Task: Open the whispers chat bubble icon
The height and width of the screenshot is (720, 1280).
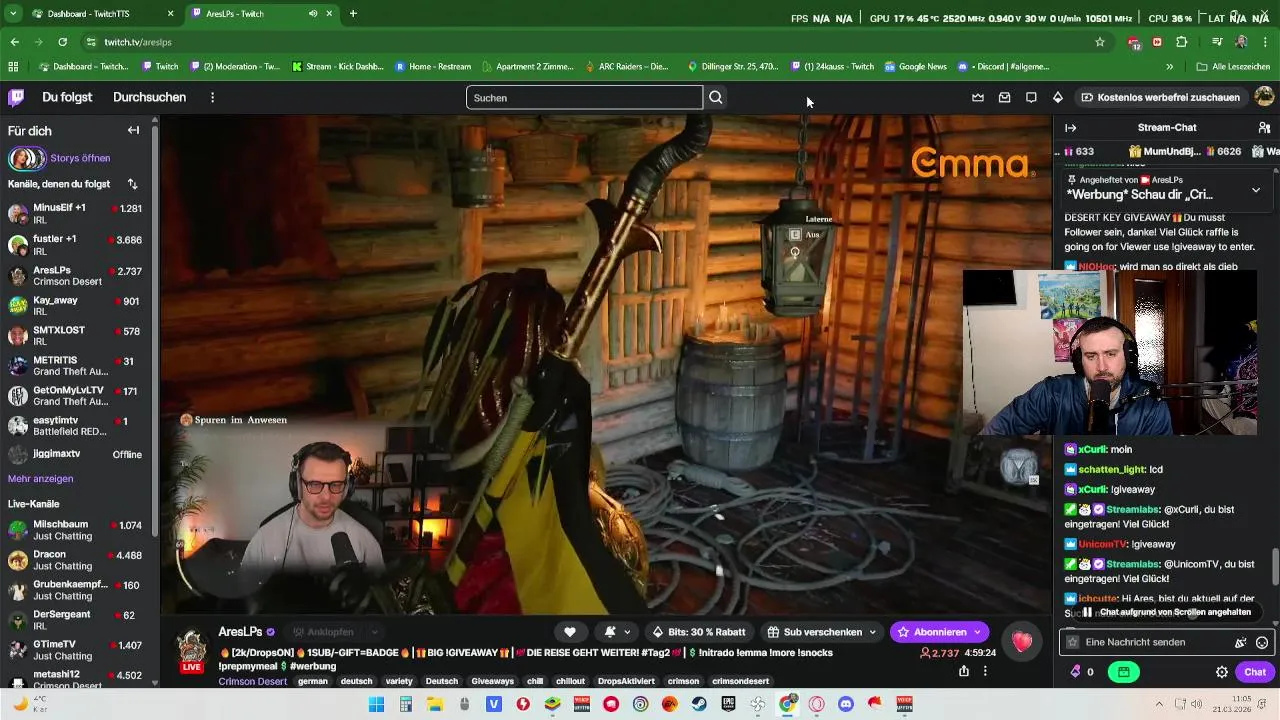Action: click(x=1031, y=97)
